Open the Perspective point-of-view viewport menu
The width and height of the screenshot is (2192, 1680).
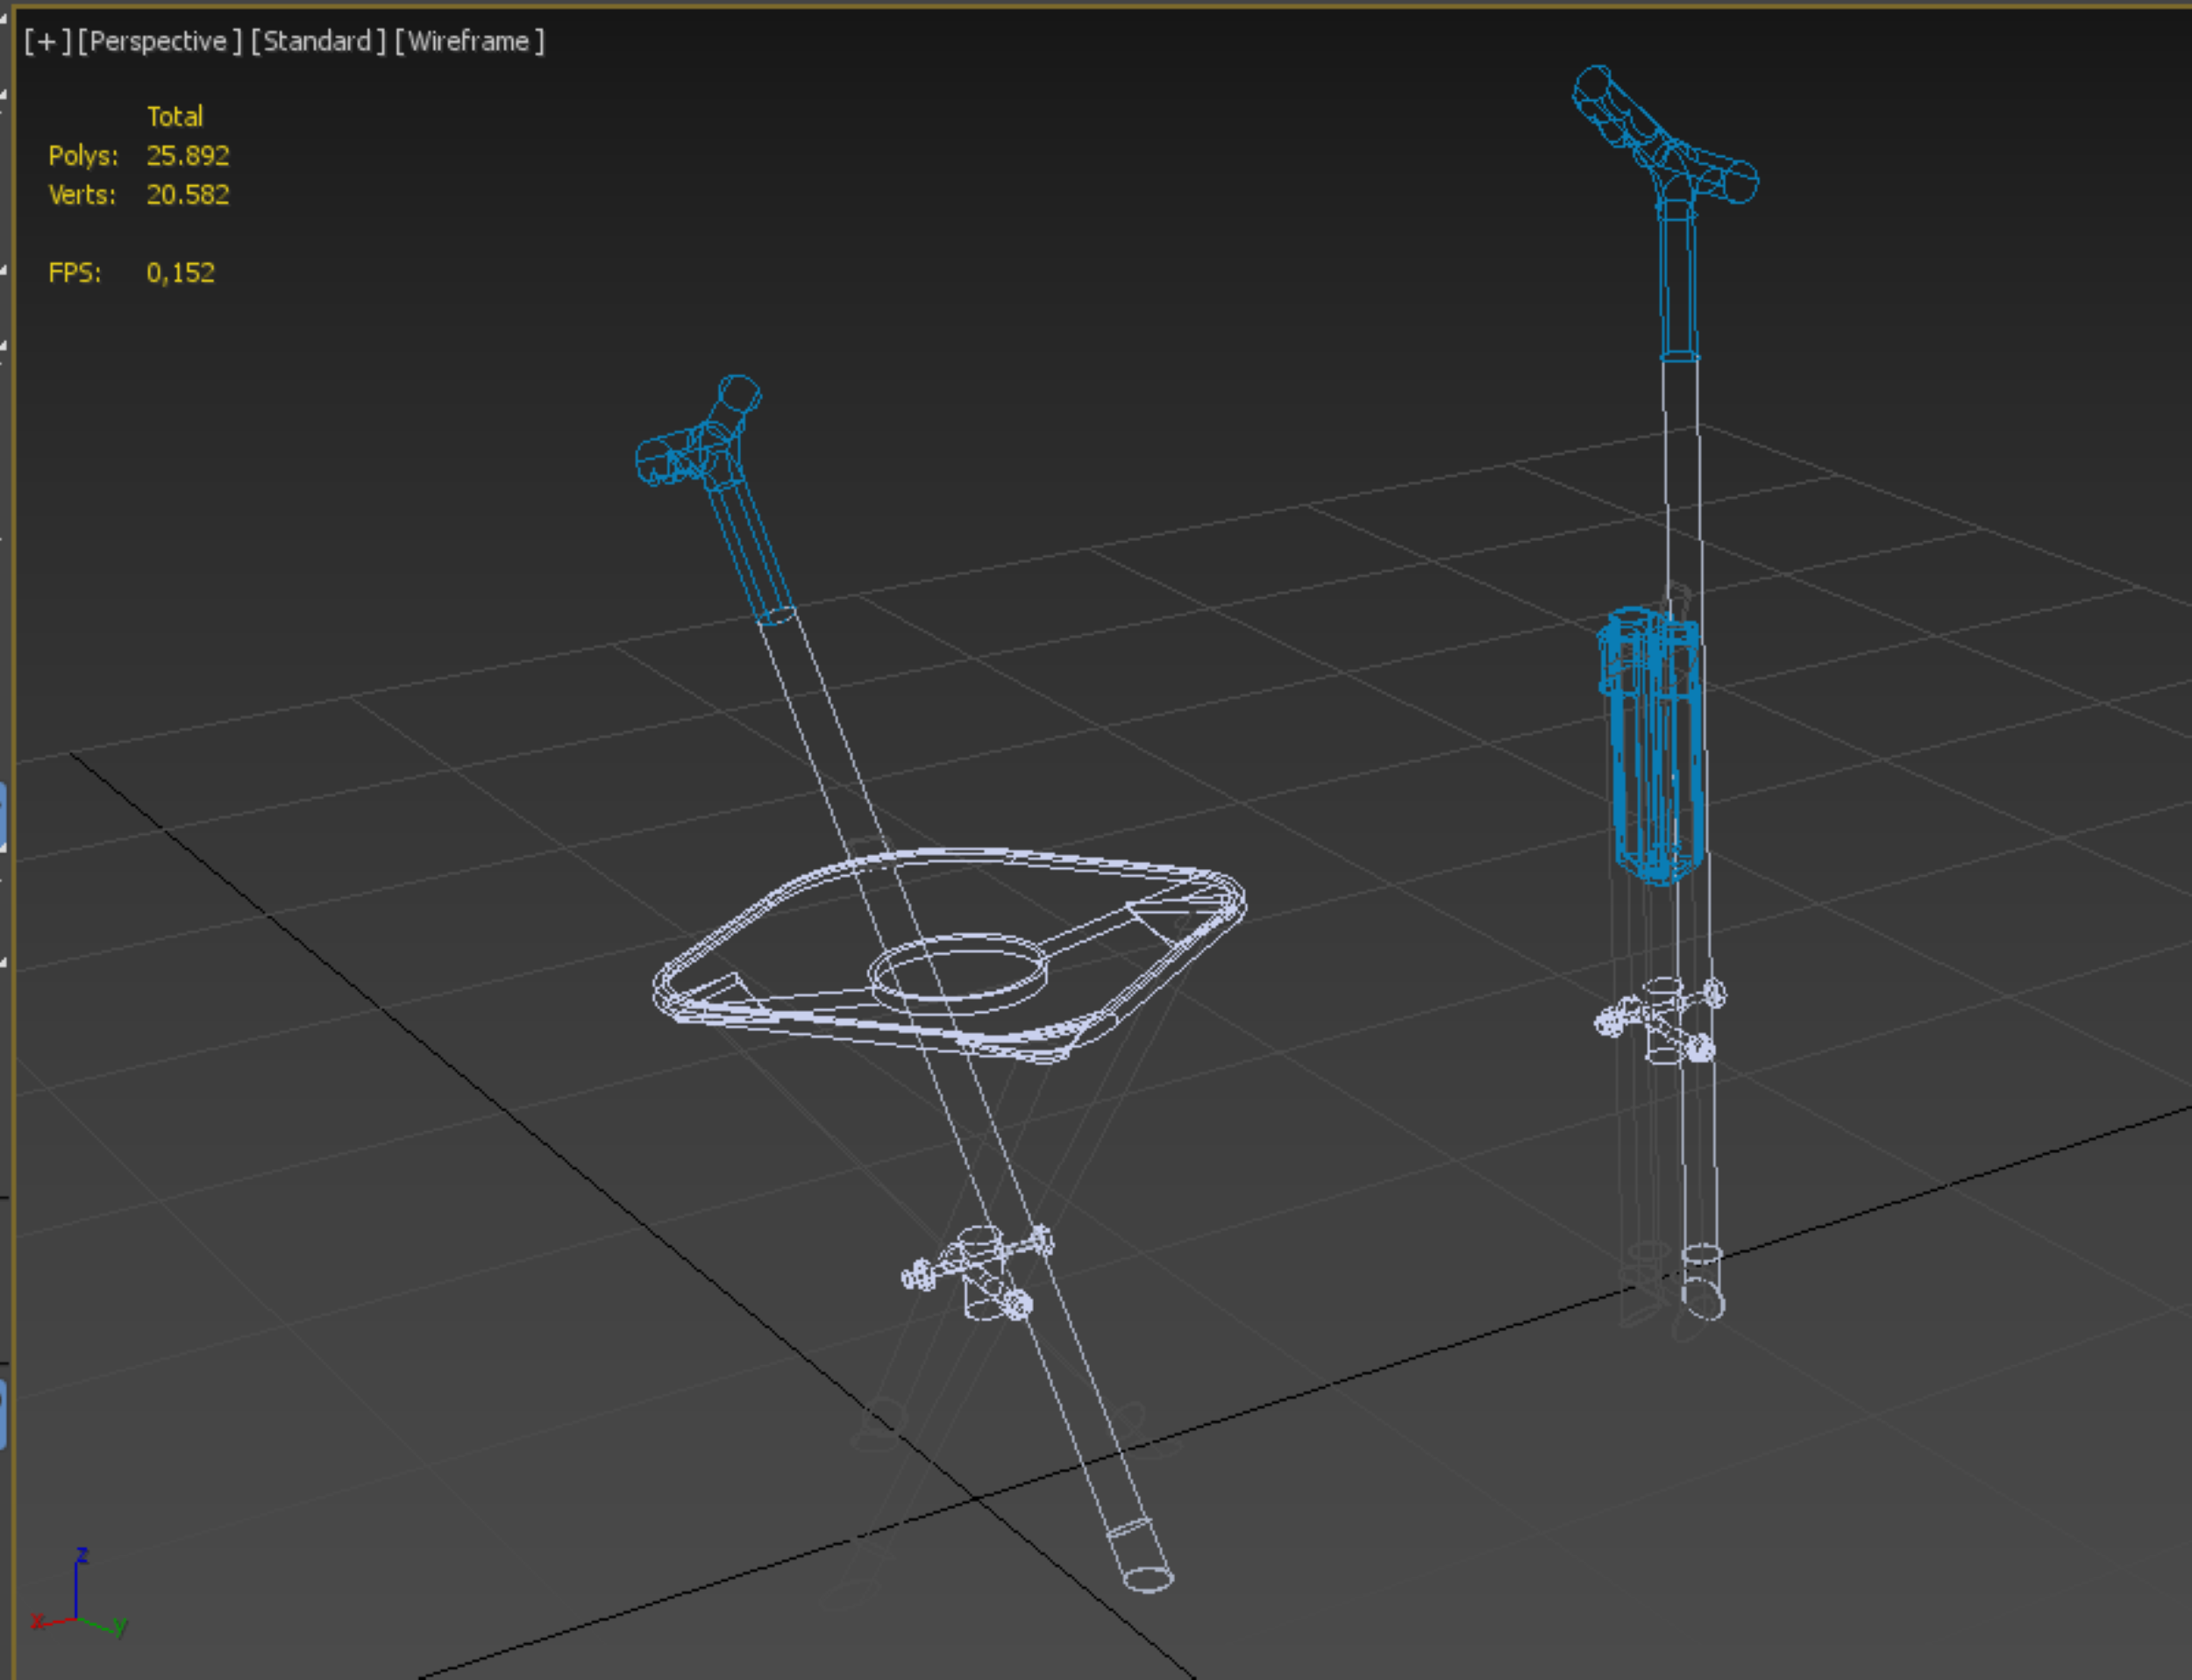[x=159, y=42]
